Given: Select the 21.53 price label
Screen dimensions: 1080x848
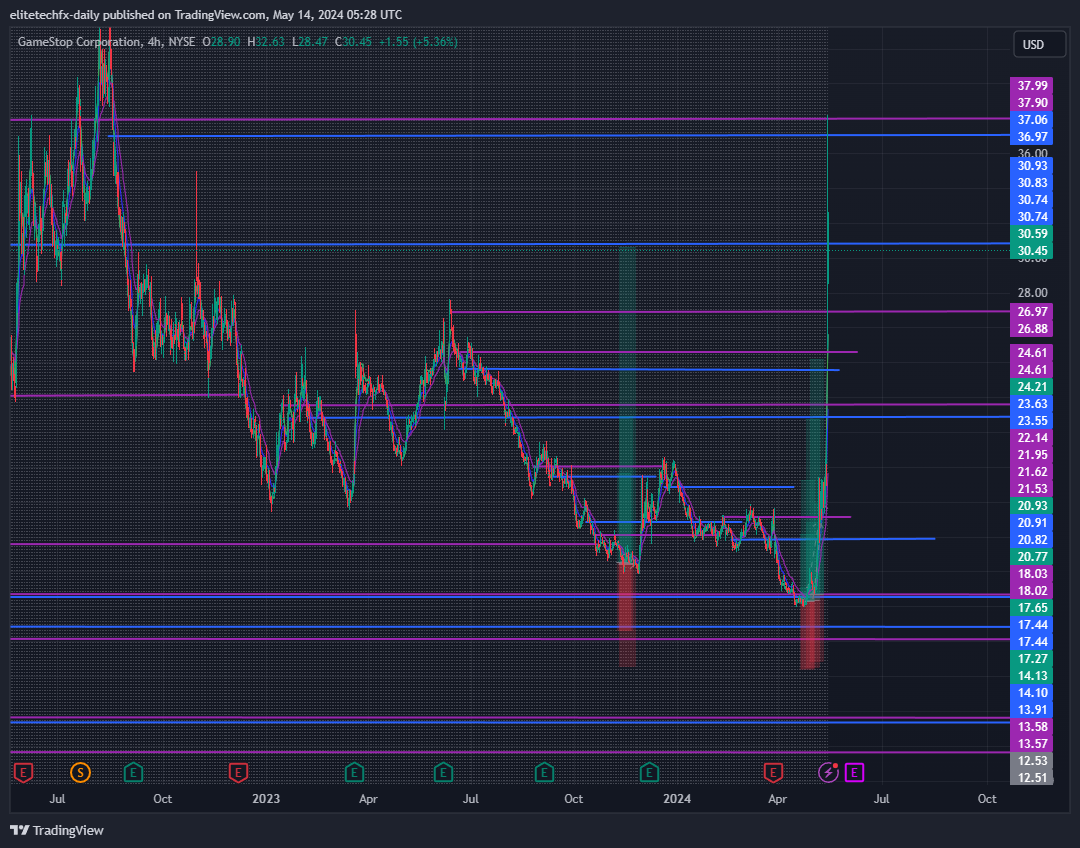Looking at the screenshot, I should [1032, 488].
